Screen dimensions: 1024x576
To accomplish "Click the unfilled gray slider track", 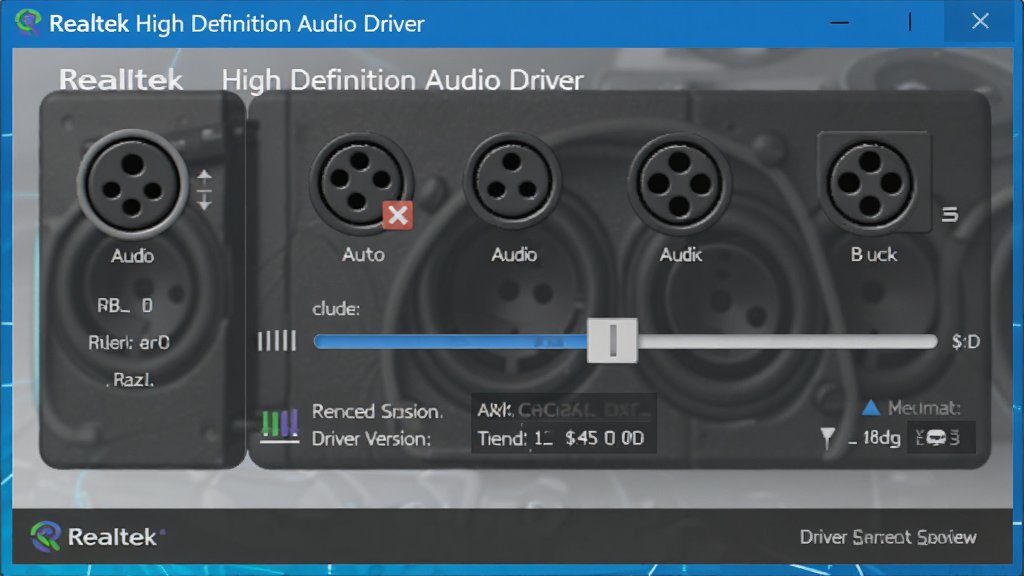I will [x=788, y=341].
